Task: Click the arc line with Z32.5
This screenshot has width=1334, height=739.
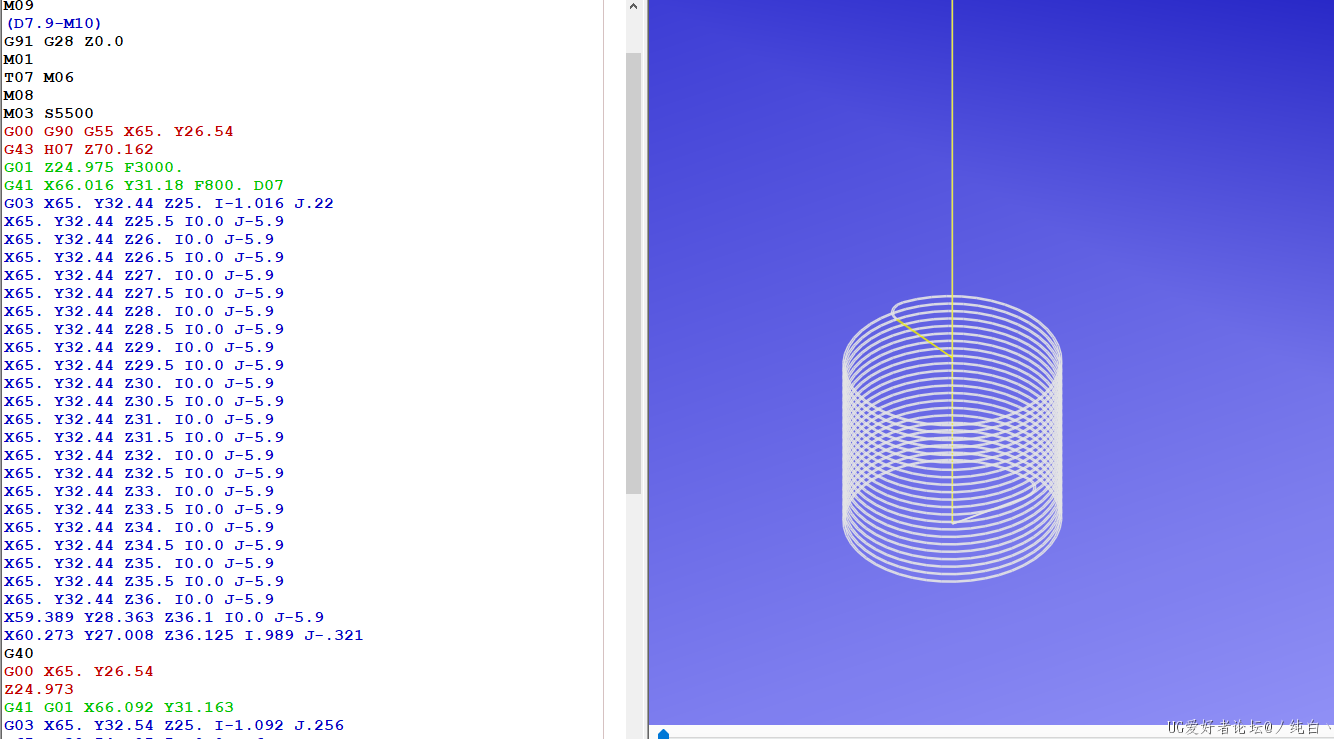Action: point(144,473)
